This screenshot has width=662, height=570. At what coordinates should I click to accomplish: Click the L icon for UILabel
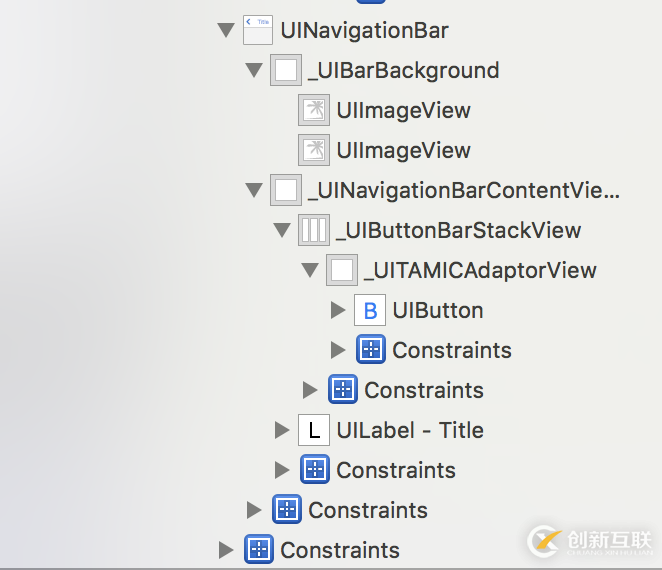[x=314, y=430]
